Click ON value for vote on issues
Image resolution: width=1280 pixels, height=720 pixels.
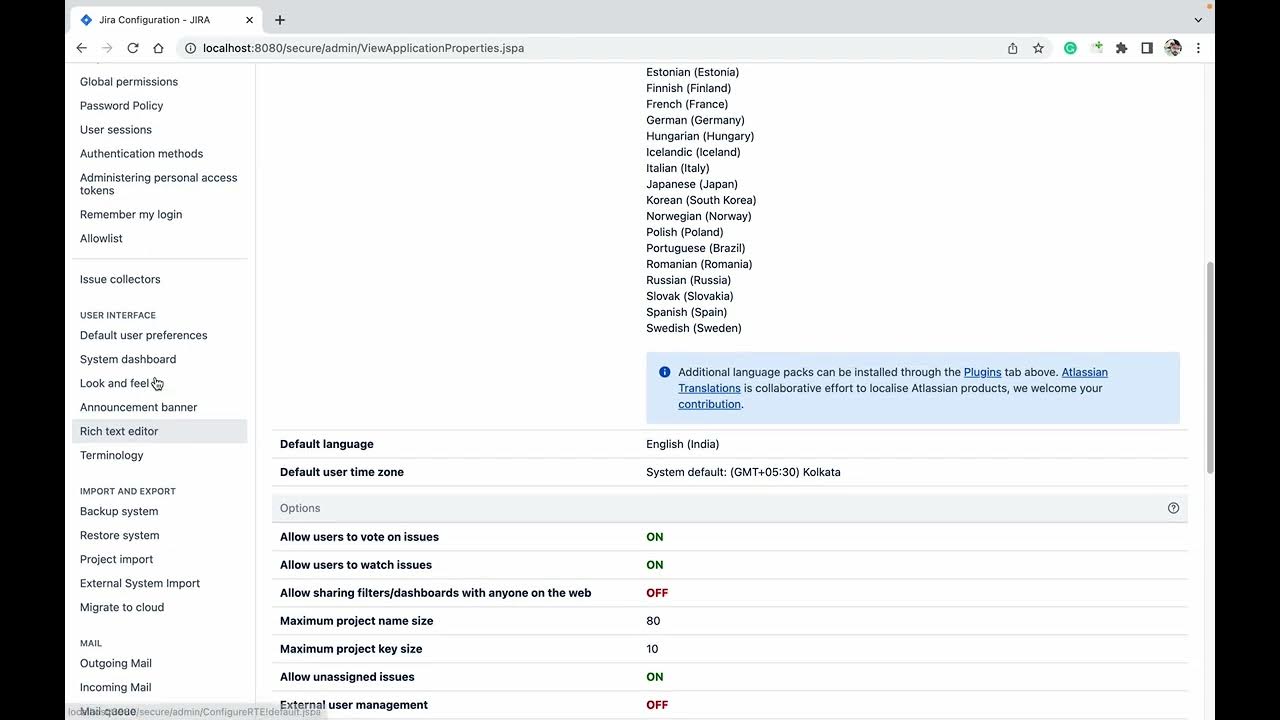[x=655, y=537]
